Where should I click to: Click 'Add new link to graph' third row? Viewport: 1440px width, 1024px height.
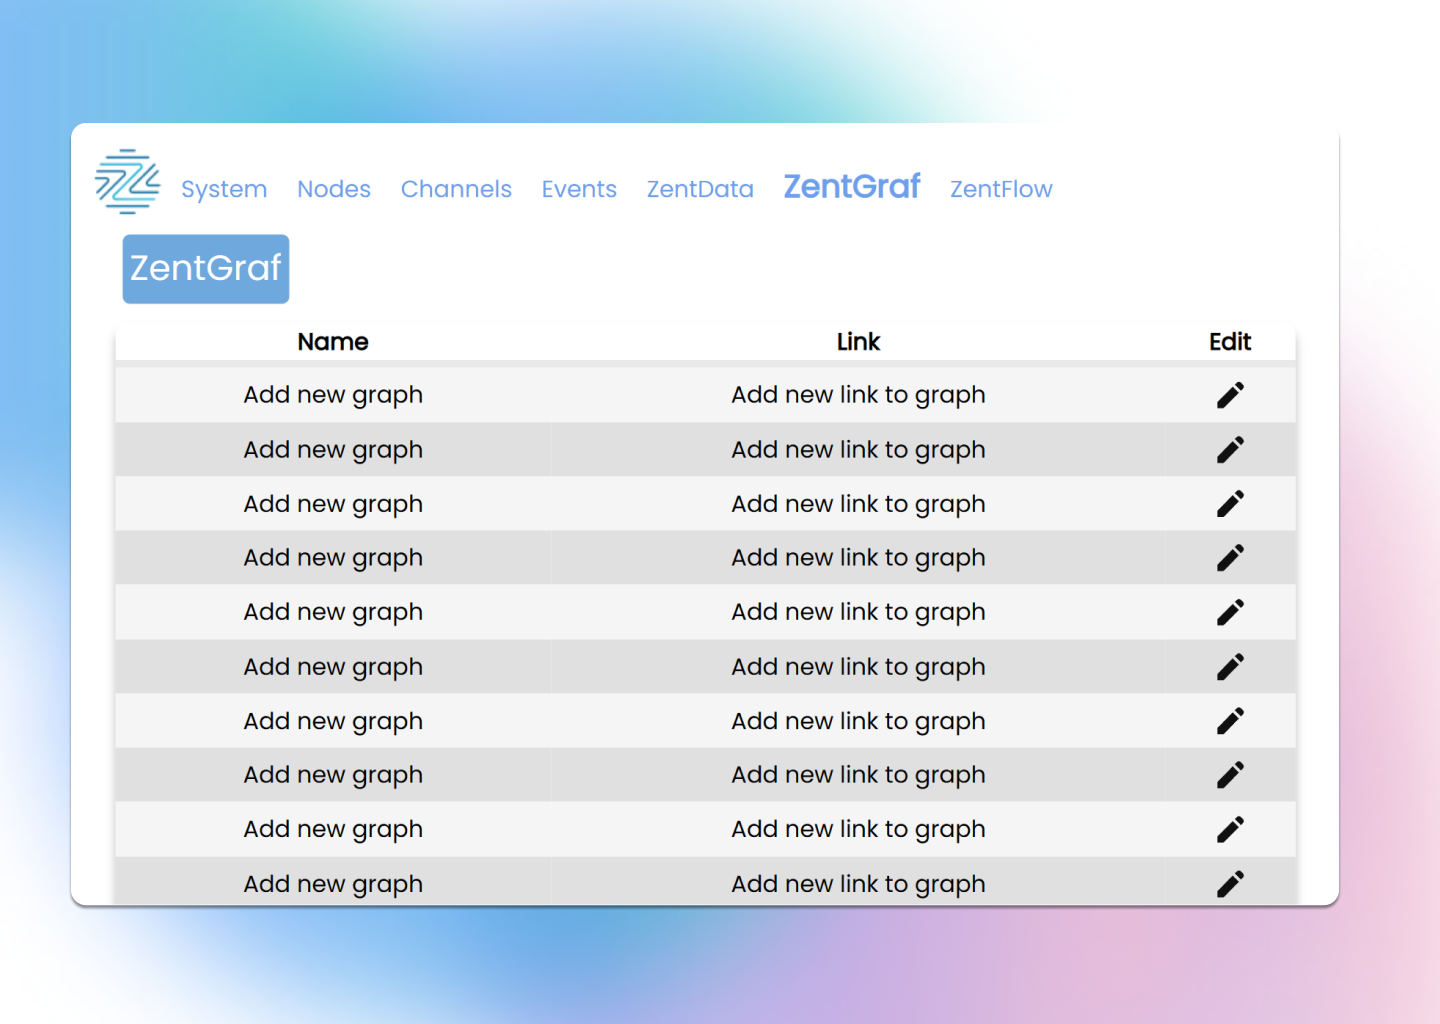pos(858,505)
